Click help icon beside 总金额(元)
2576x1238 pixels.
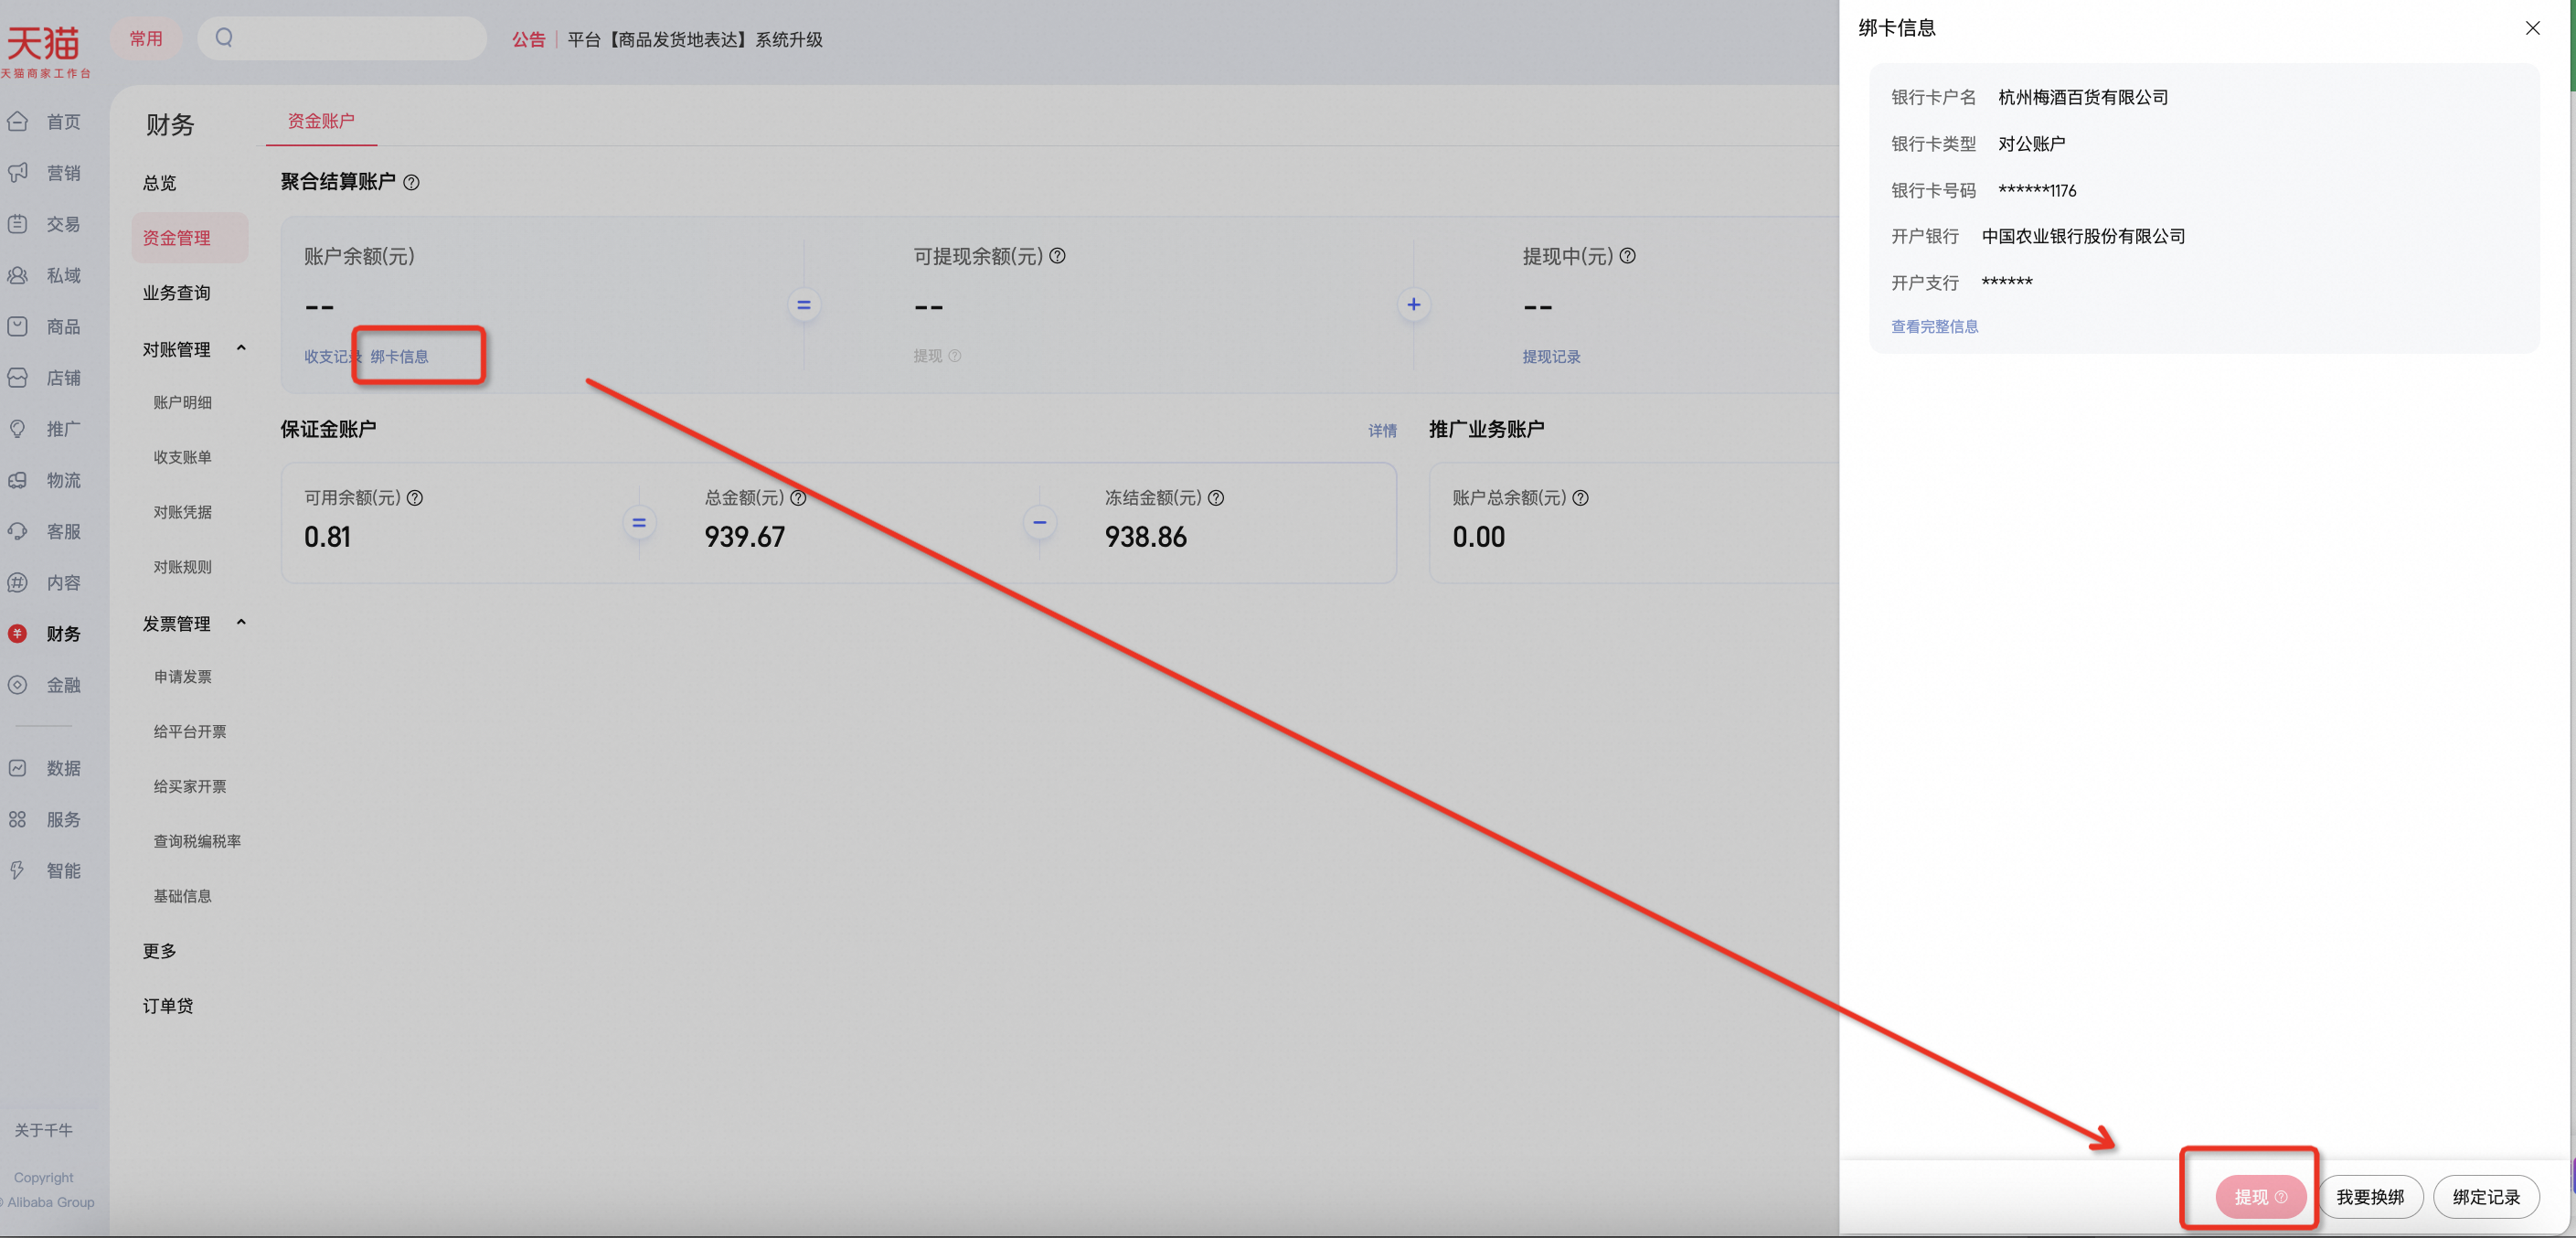pos(798,498)
